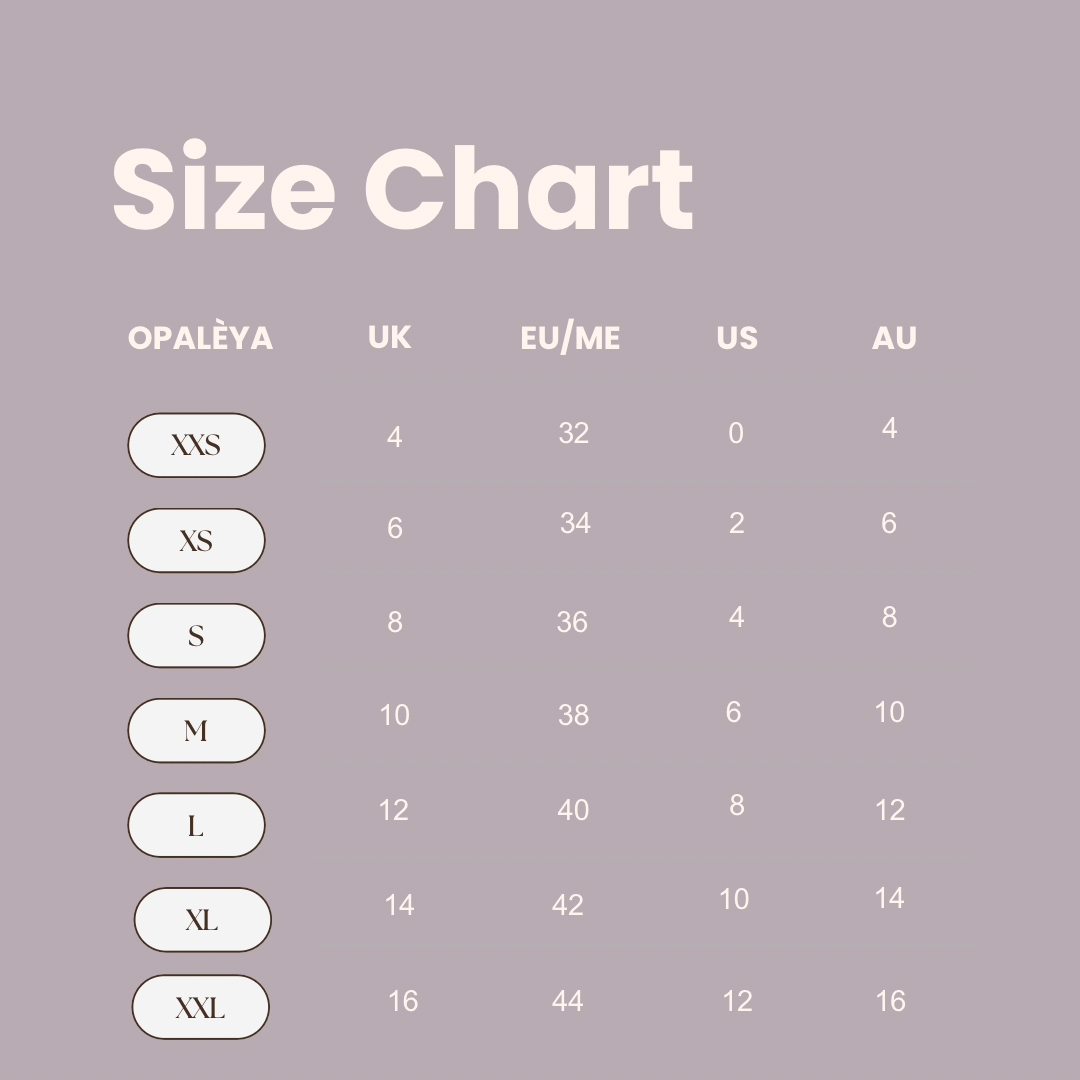Click the UK column header
The image size is (1080, 1080).
point(389,337)
